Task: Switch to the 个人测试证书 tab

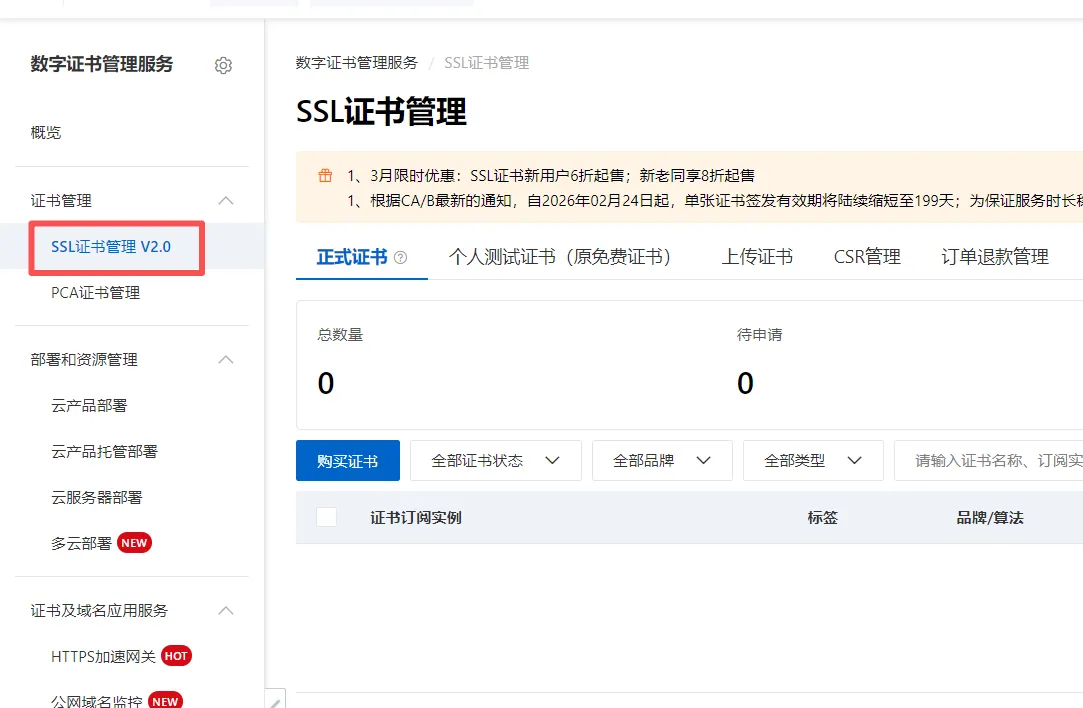Action: pos(560,257)
